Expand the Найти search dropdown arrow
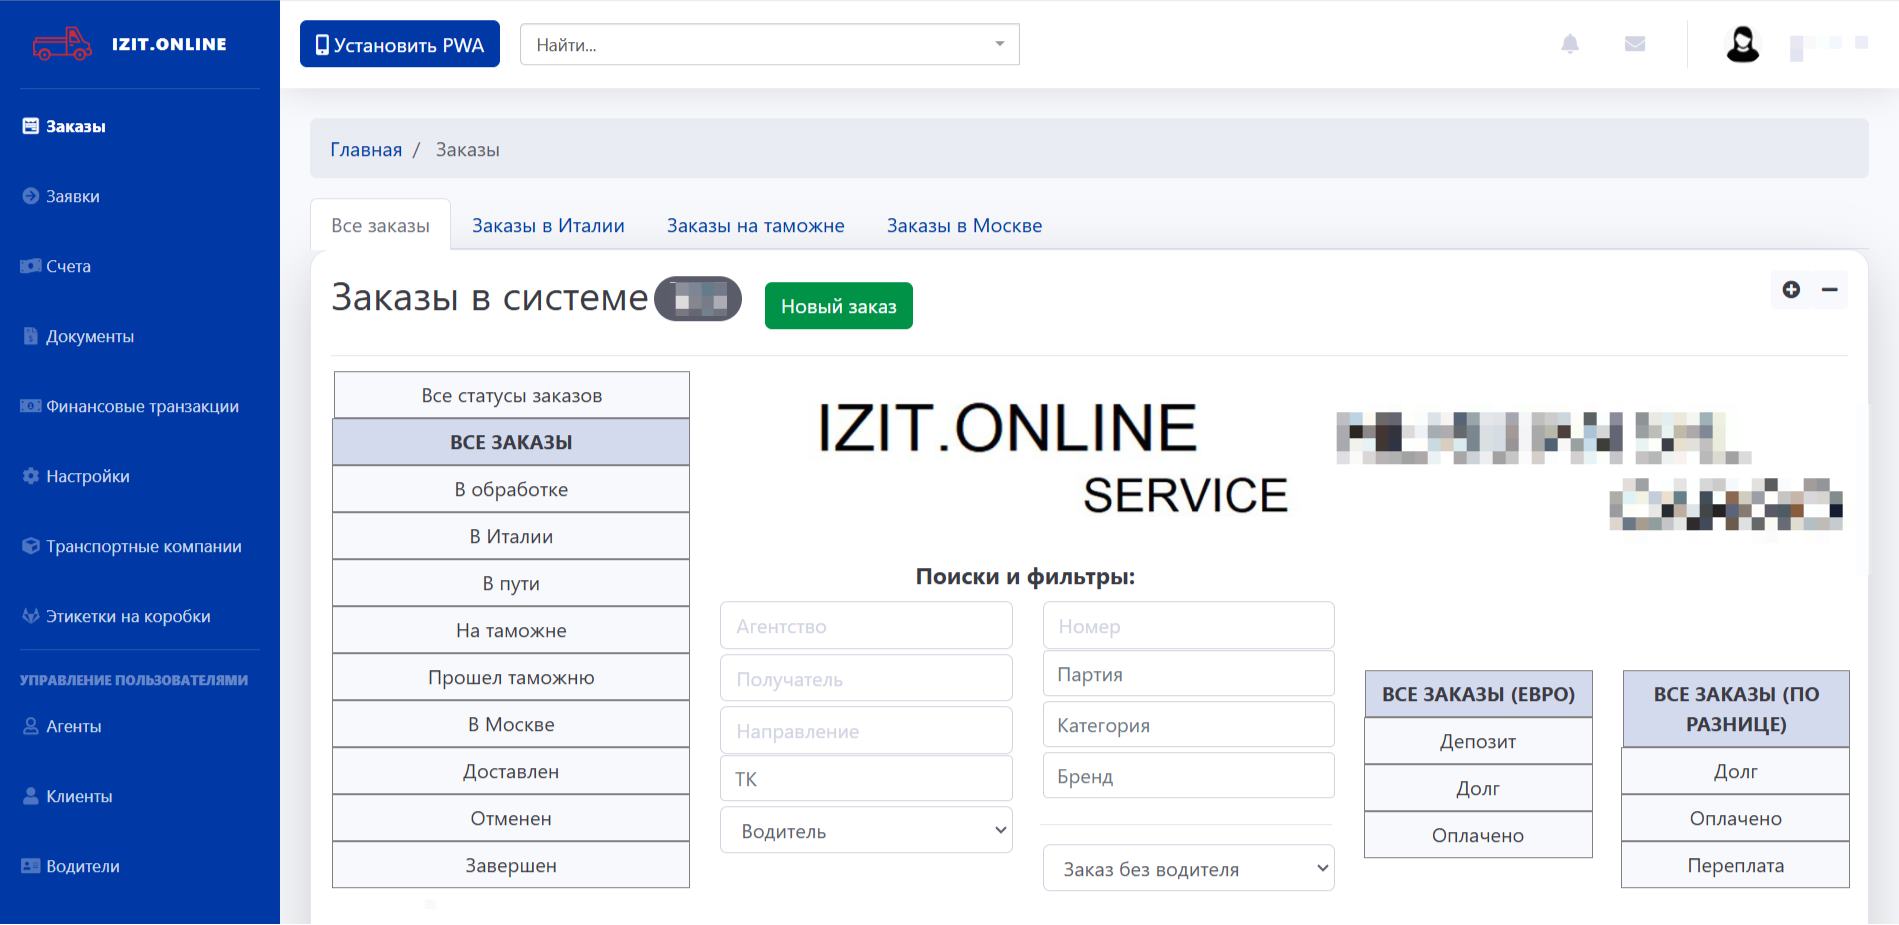The image size is (1899, 925). [999, 44]
